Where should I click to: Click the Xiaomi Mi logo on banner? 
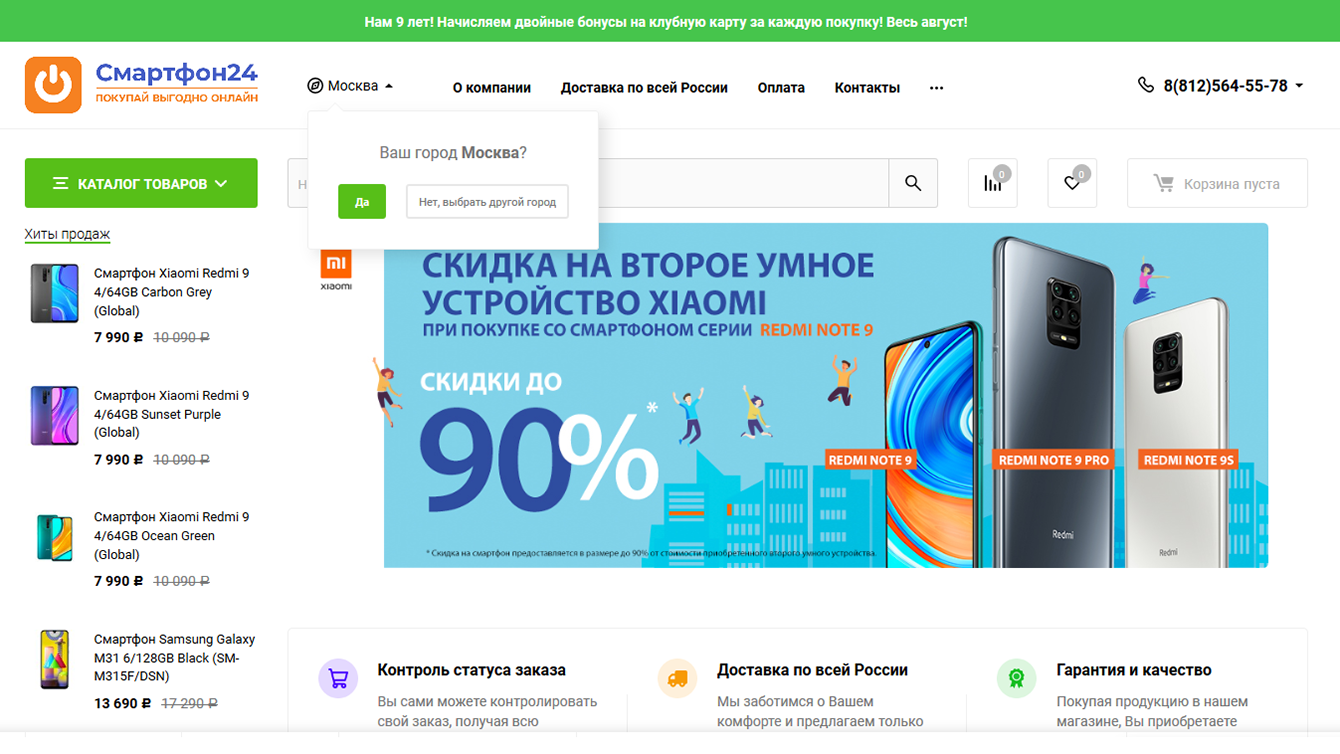tap(336, 270)
